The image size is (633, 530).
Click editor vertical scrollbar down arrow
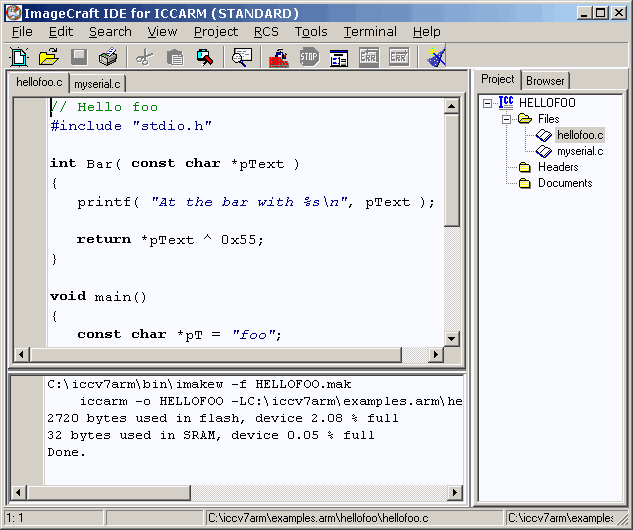[451, 338]
